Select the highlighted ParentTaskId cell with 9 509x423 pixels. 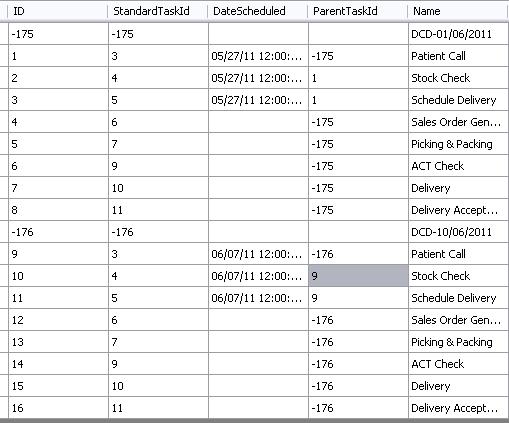(x=358, y=276)
